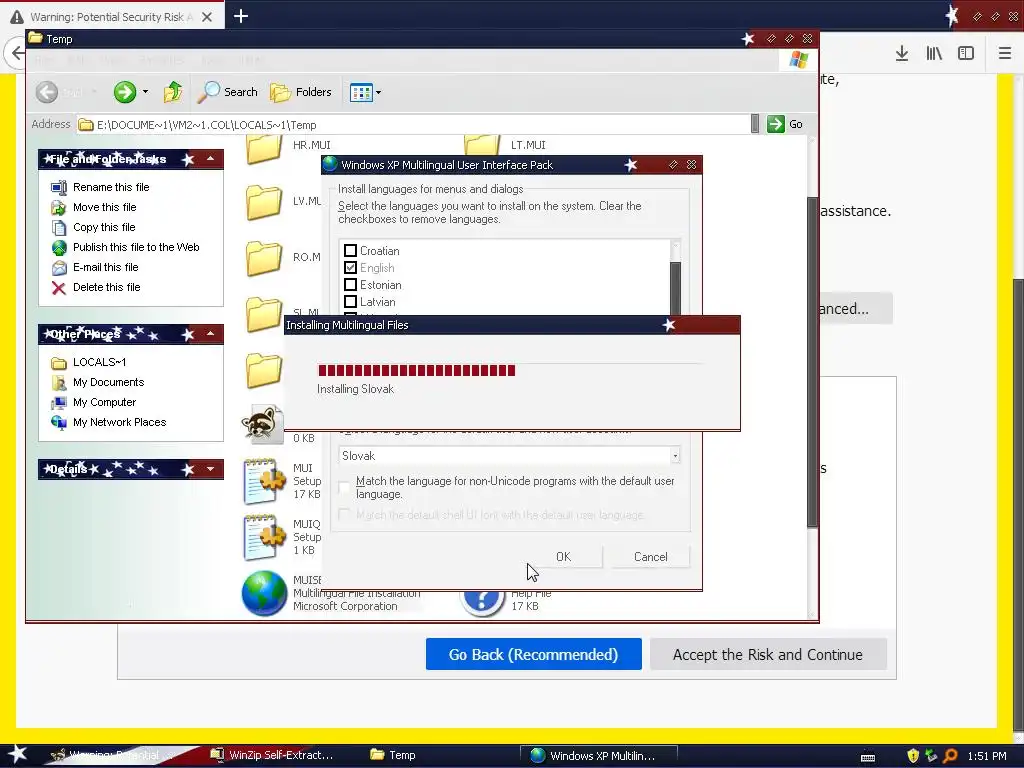Toggle browser sidebar icon
Viewport: 1024px width, 768px height.
pos(966,54)
